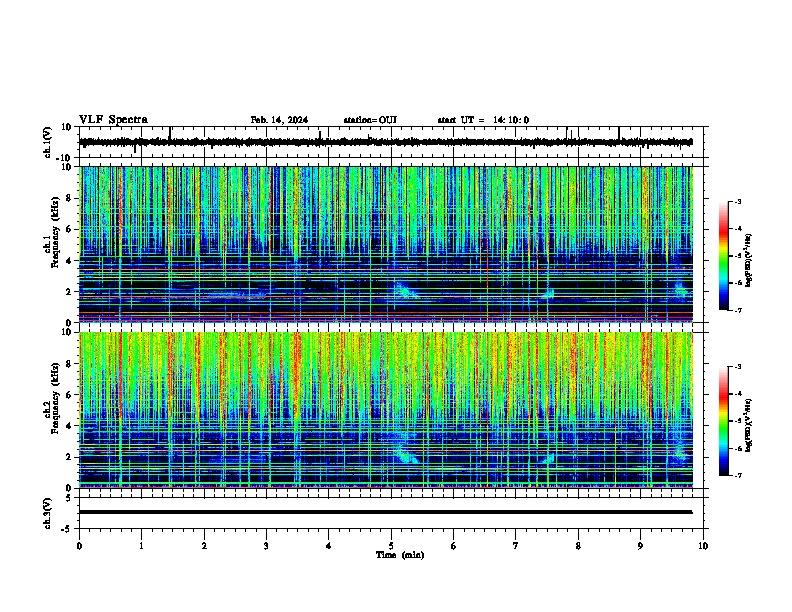Click the thick black ch.3 voltage line
Image resolution: width=792 pixels, height=612 pixels.
coord(385,512)
